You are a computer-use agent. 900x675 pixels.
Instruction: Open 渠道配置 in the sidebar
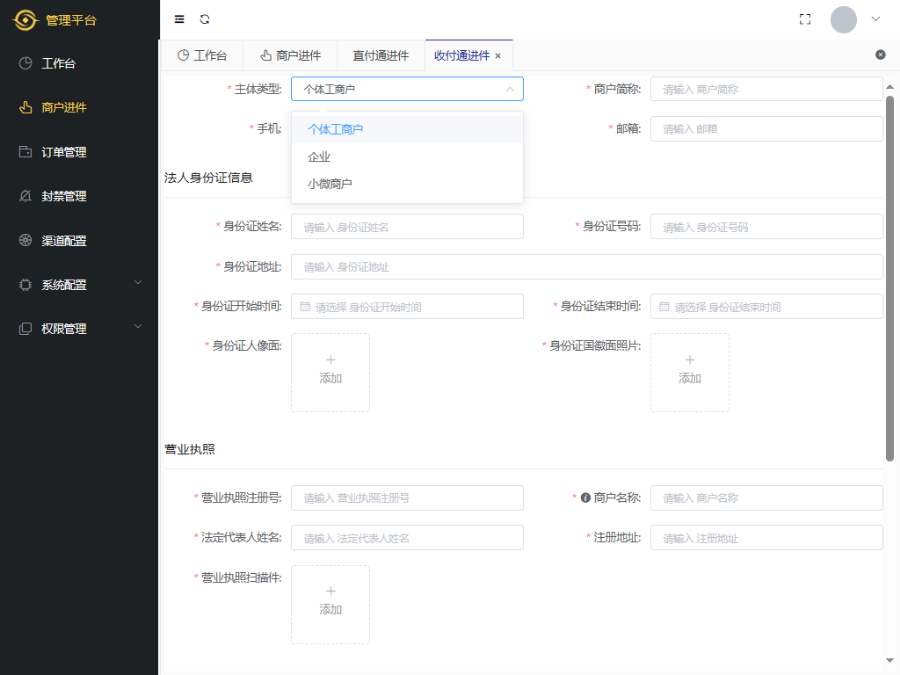(79, 240)
